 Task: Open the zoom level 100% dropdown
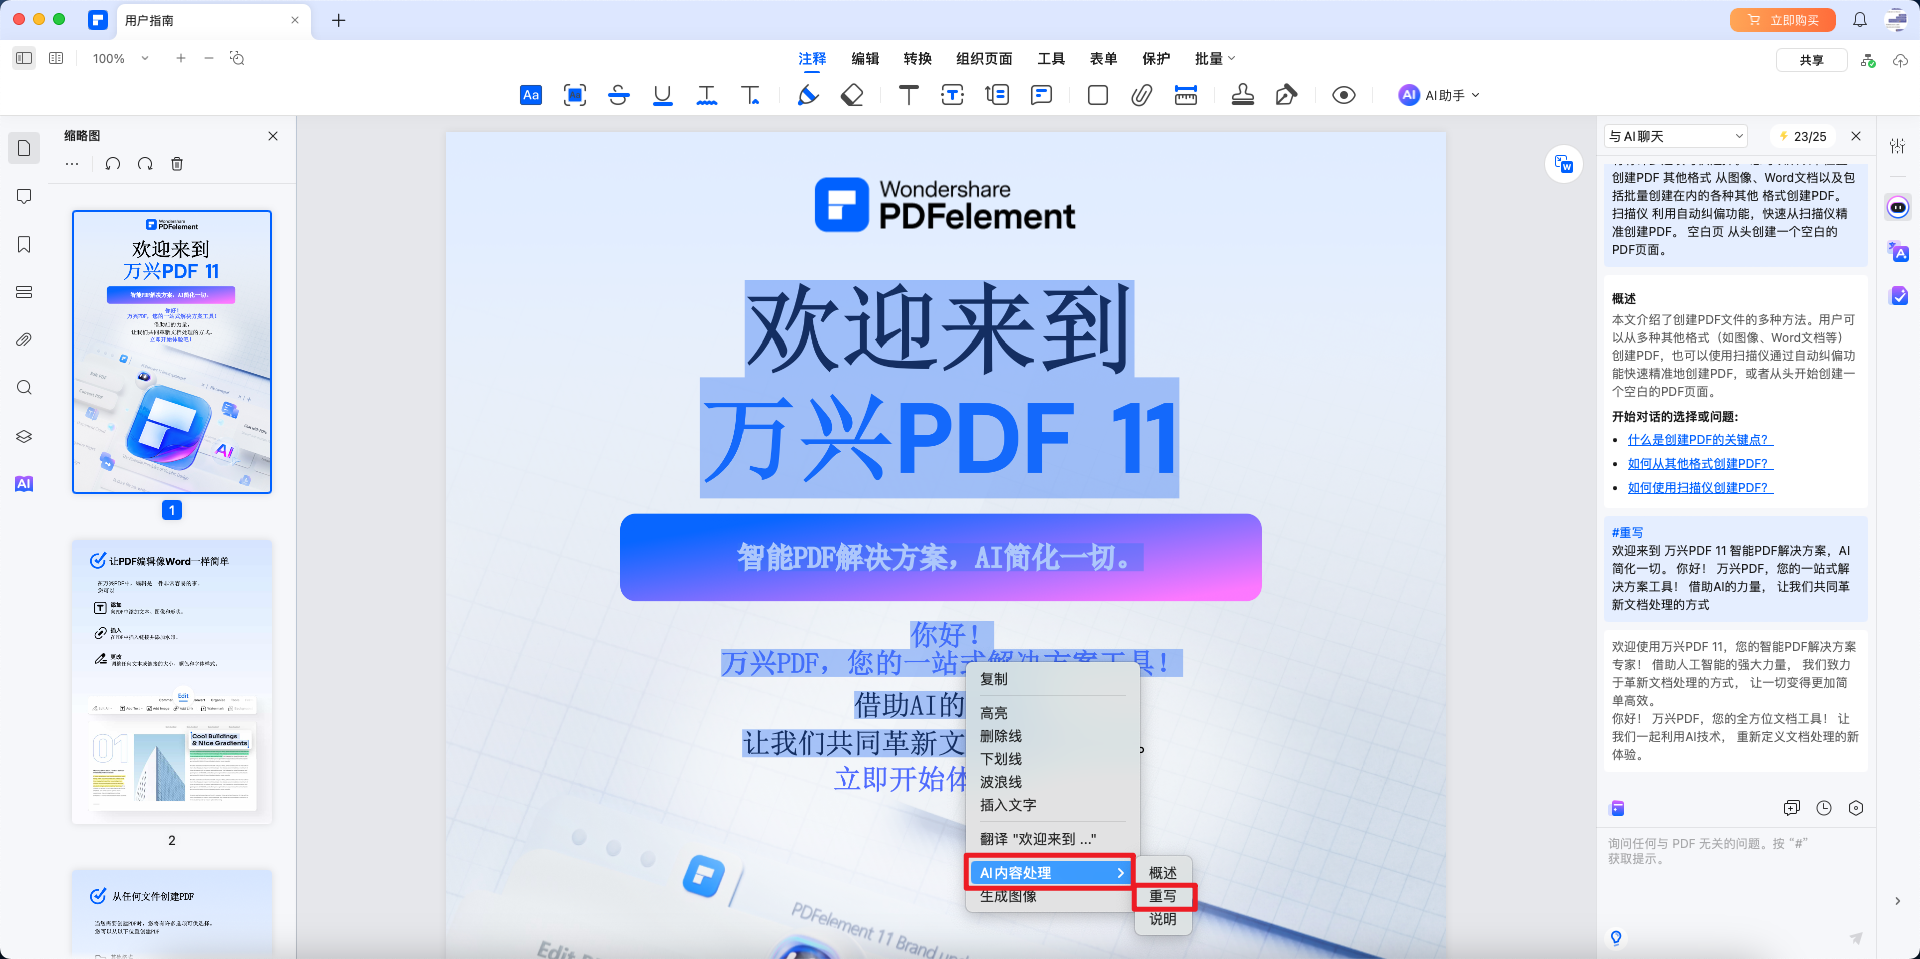click(x=121, y=59)
